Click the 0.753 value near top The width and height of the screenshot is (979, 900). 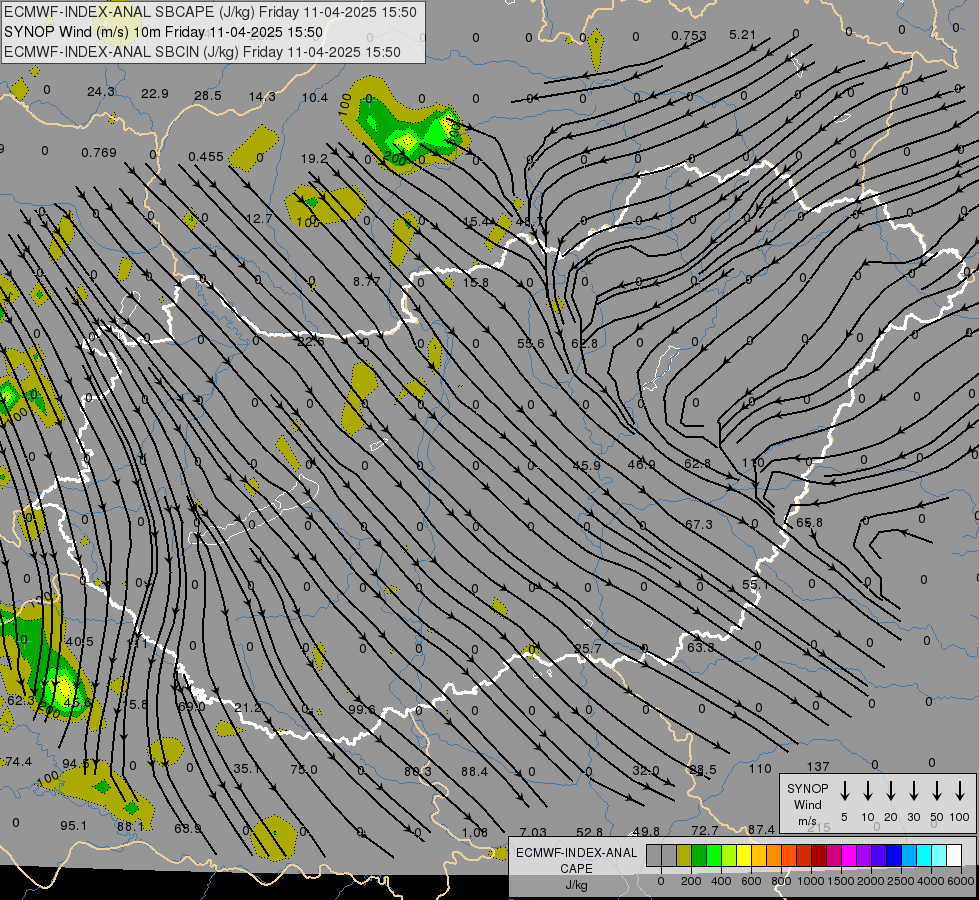click(x=689, y=36)
